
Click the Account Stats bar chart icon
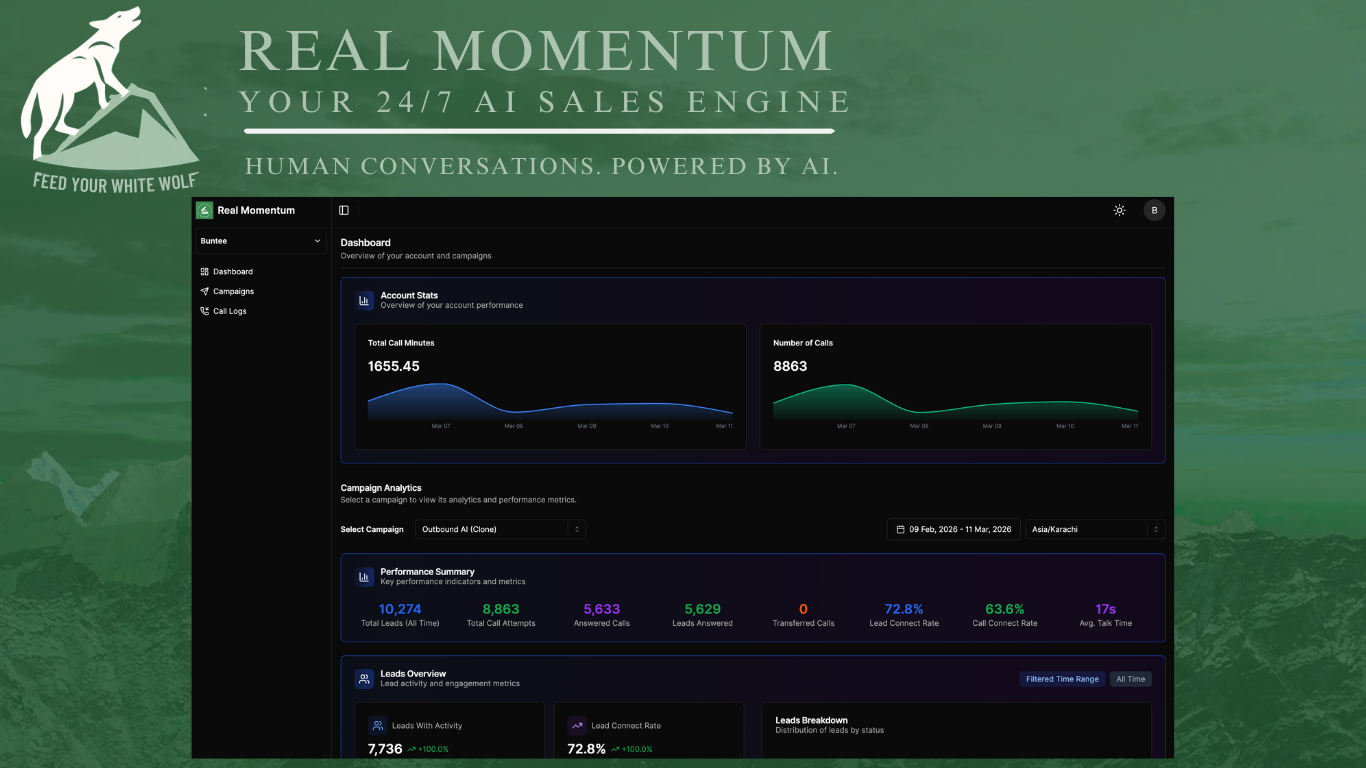coord(364,300)
